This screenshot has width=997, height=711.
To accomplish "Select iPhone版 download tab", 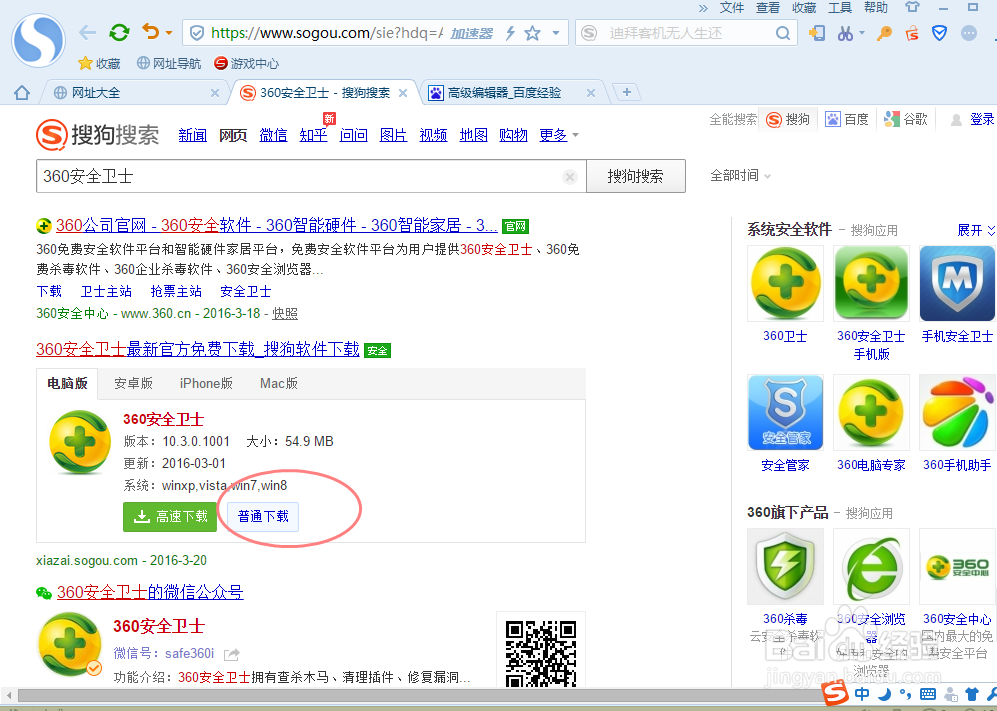I will (x=206, y=383).
